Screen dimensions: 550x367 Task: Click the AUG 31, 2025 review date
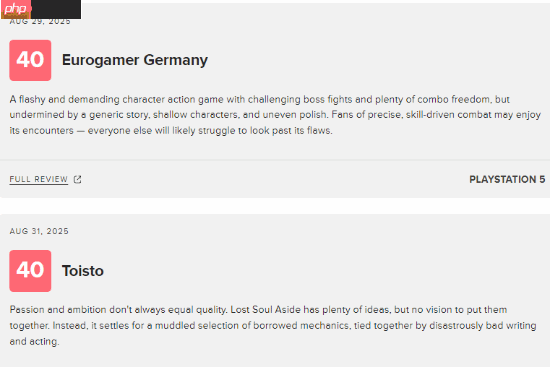pos(39,231)
